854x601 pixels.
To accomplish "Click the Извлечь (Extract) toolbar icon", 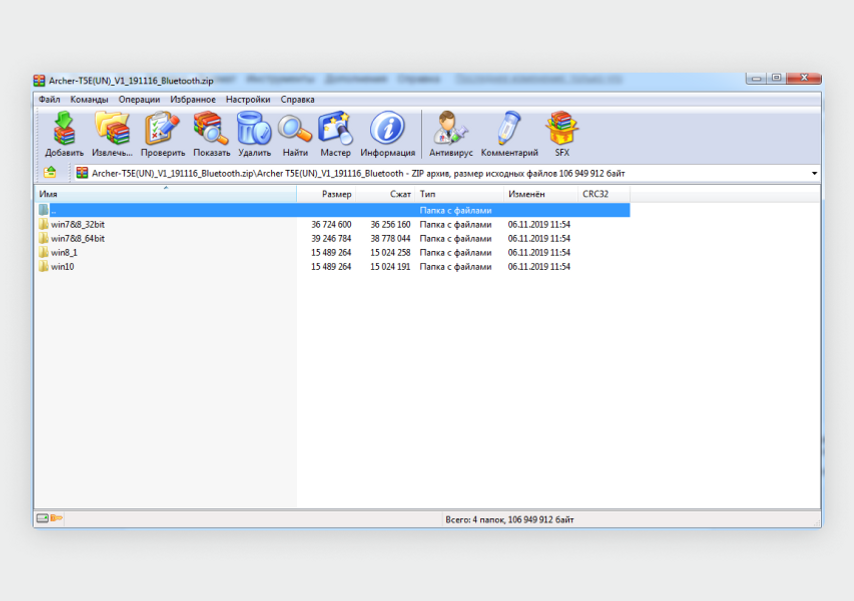I will click(x=112, y=134).
